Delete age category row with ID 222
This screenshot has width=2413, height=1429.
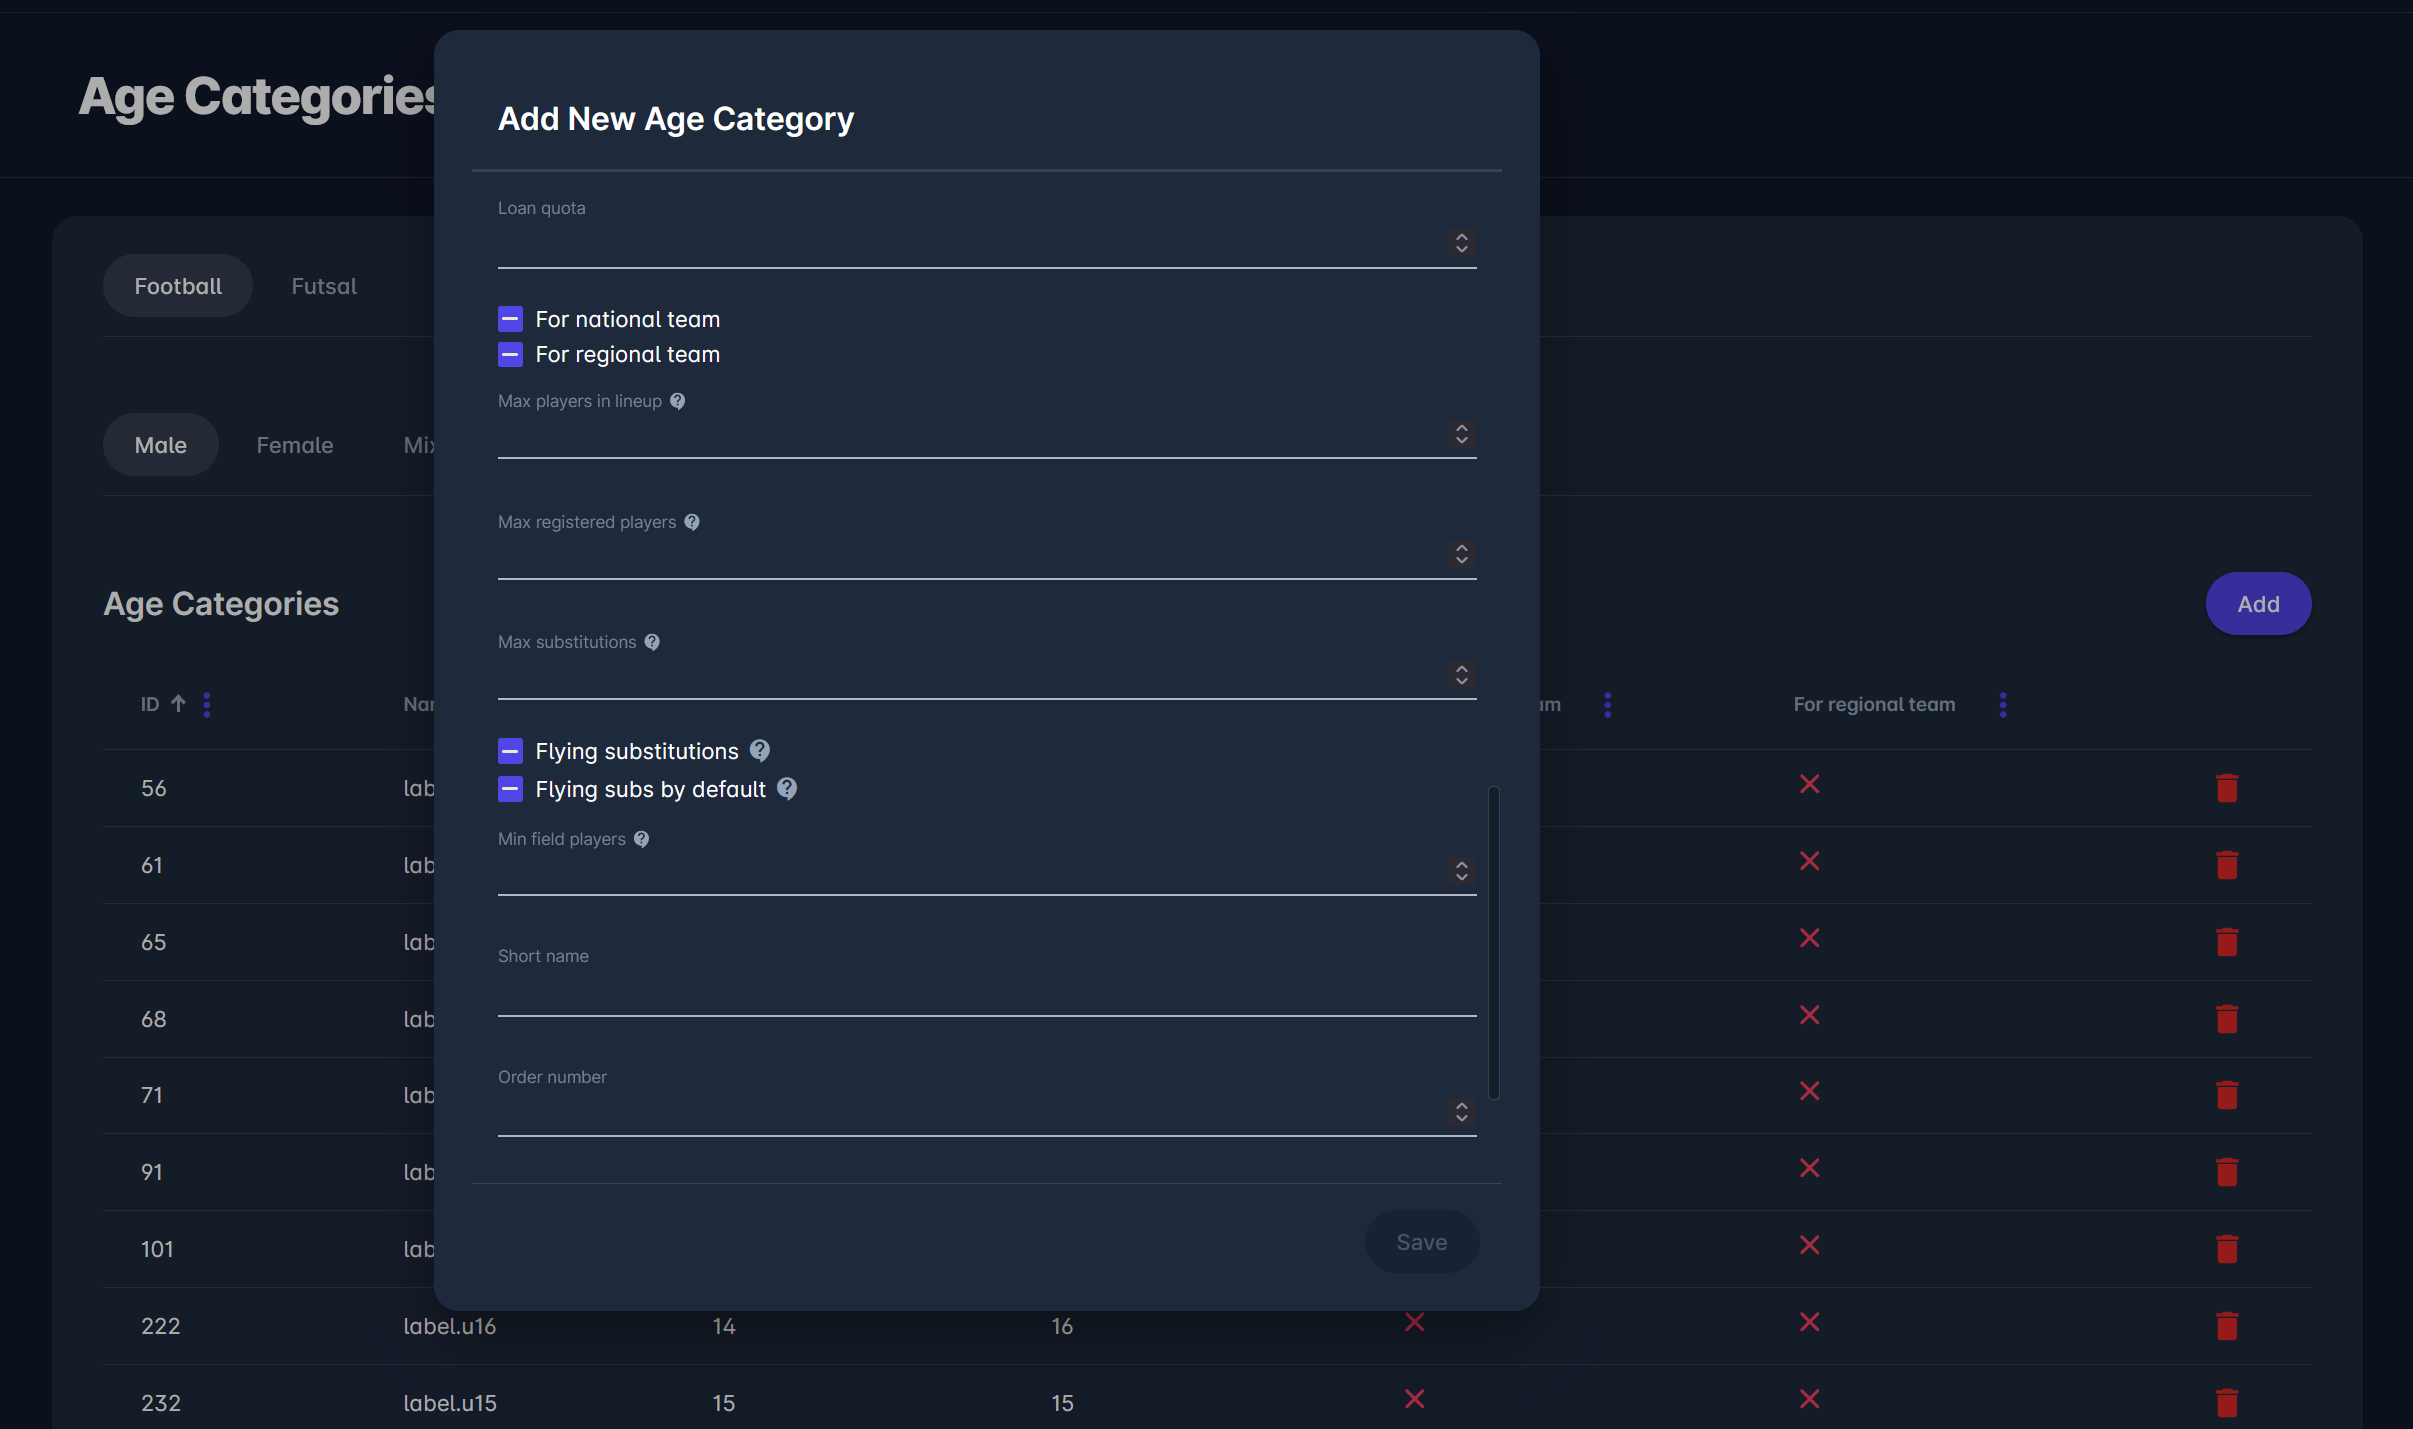click(x=2226, y=1326)
